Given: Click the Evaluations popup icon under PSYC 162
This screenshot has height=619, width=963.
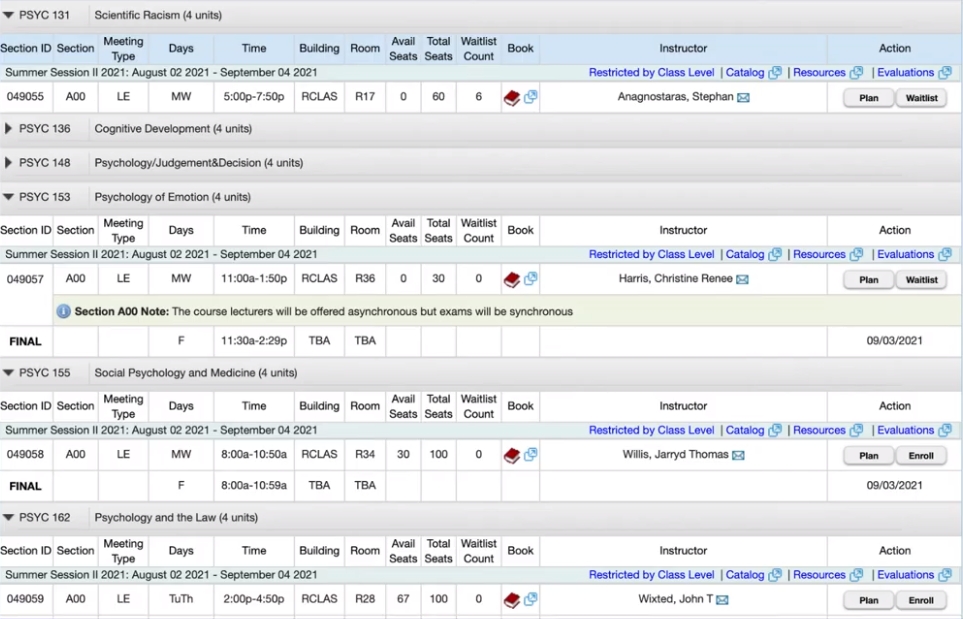Looking at the screenshot, I should (x=945, y=575).
